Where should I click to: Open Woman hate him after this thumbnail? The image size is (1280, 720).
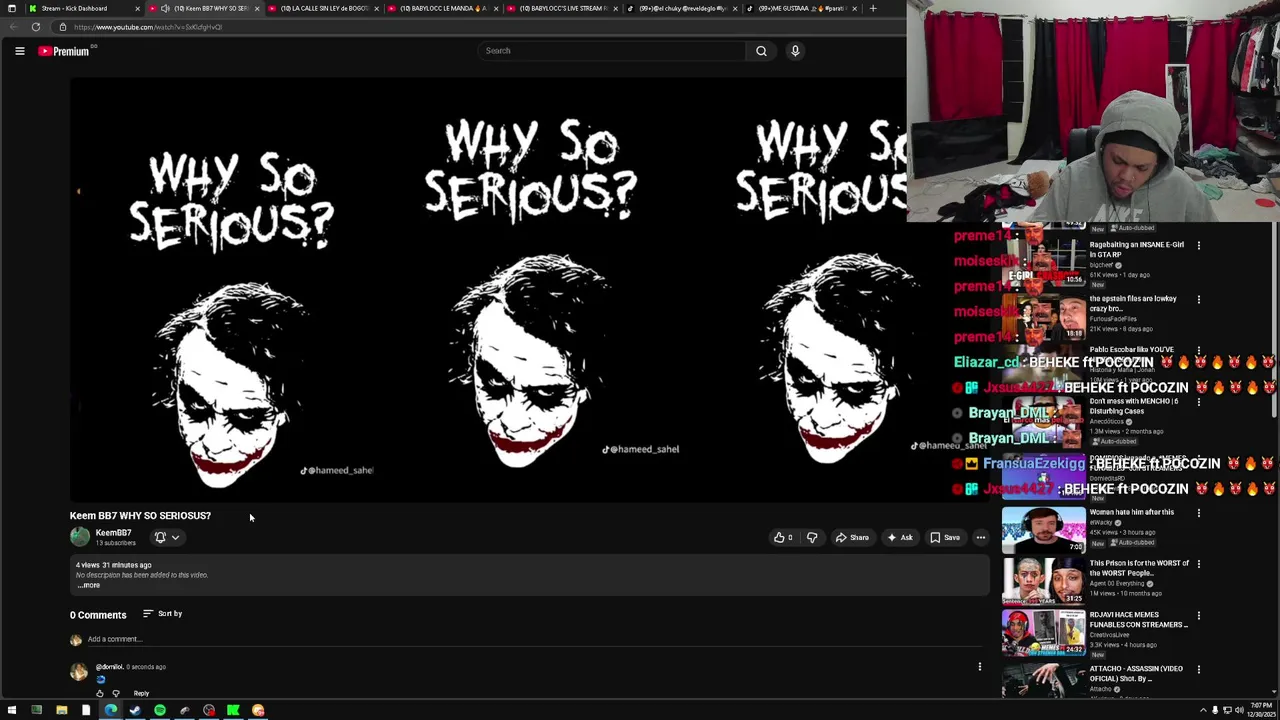tap(1043, 530)
